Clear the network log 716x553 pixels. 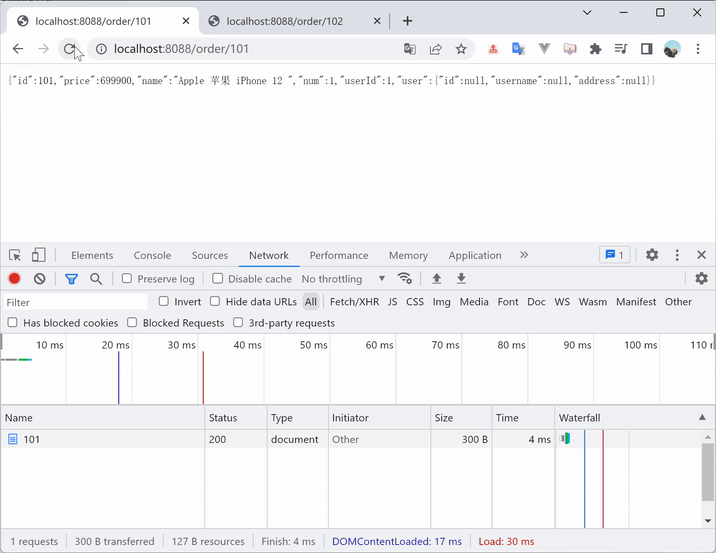tap(39, 279)
